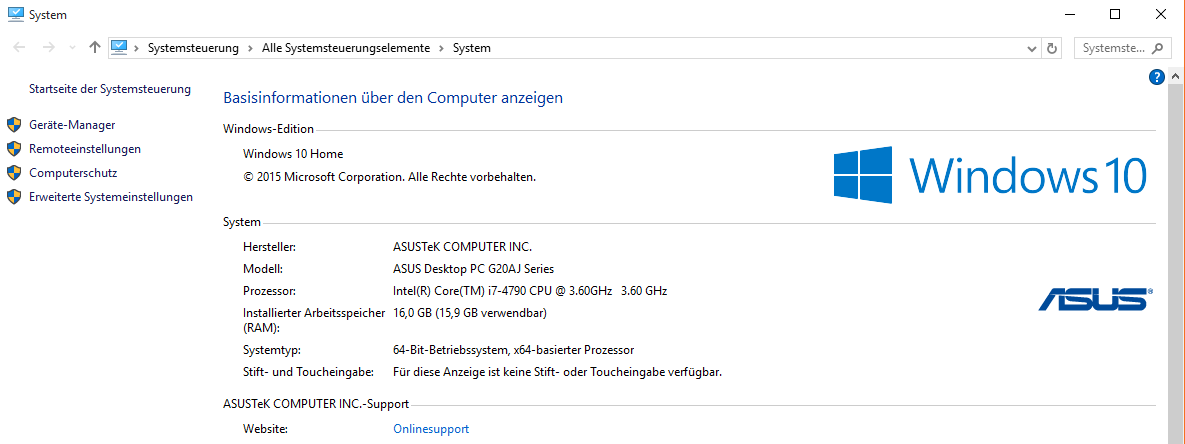The height and width of the screenshot is (444, 1185).
Task: Select the Alle Systemsteuerungselemente breadcrumb
Action: click(345, 48)
